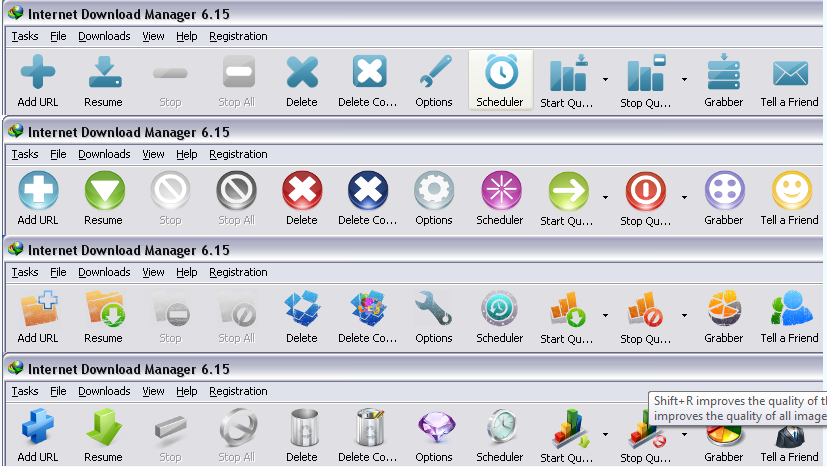Click full trash can Delete Completed icon
Screen dimensions: 827x467
coord(370,427)
